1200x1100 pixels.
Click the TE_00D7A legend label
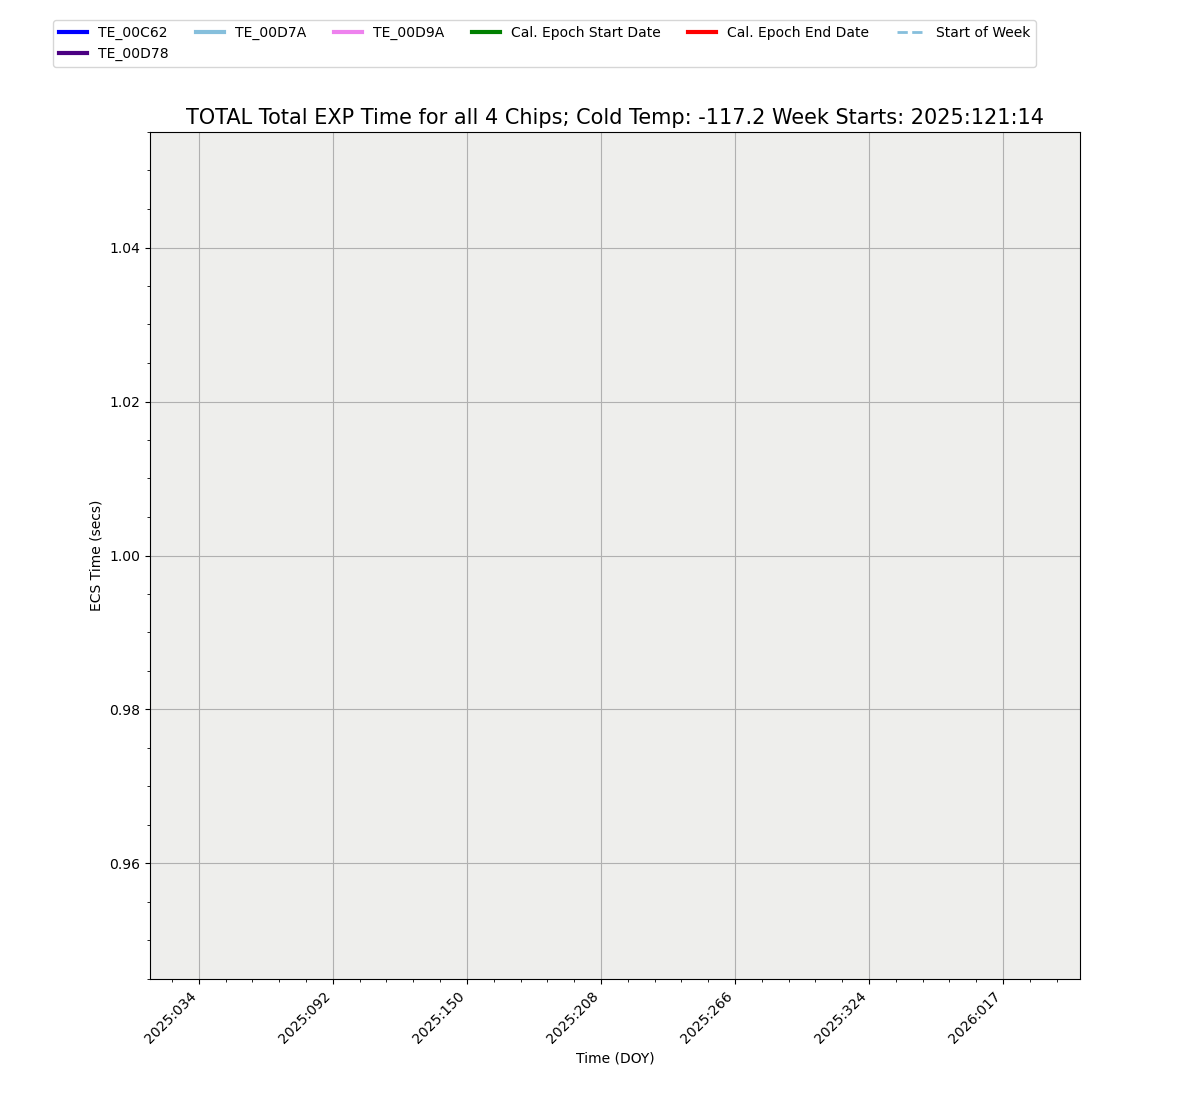(x=270, y=32)
